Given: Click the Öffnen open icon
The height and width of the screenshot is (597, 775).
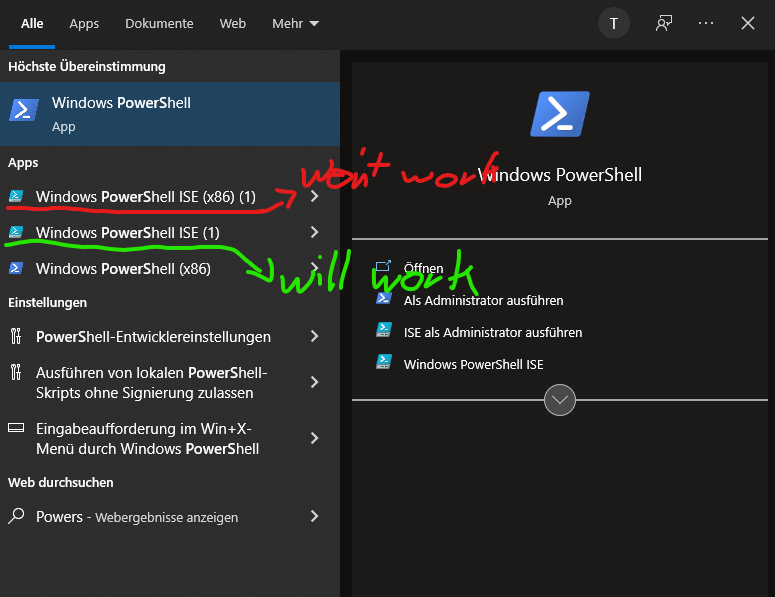Looking at the screenshot, I should tap(384, 267).
